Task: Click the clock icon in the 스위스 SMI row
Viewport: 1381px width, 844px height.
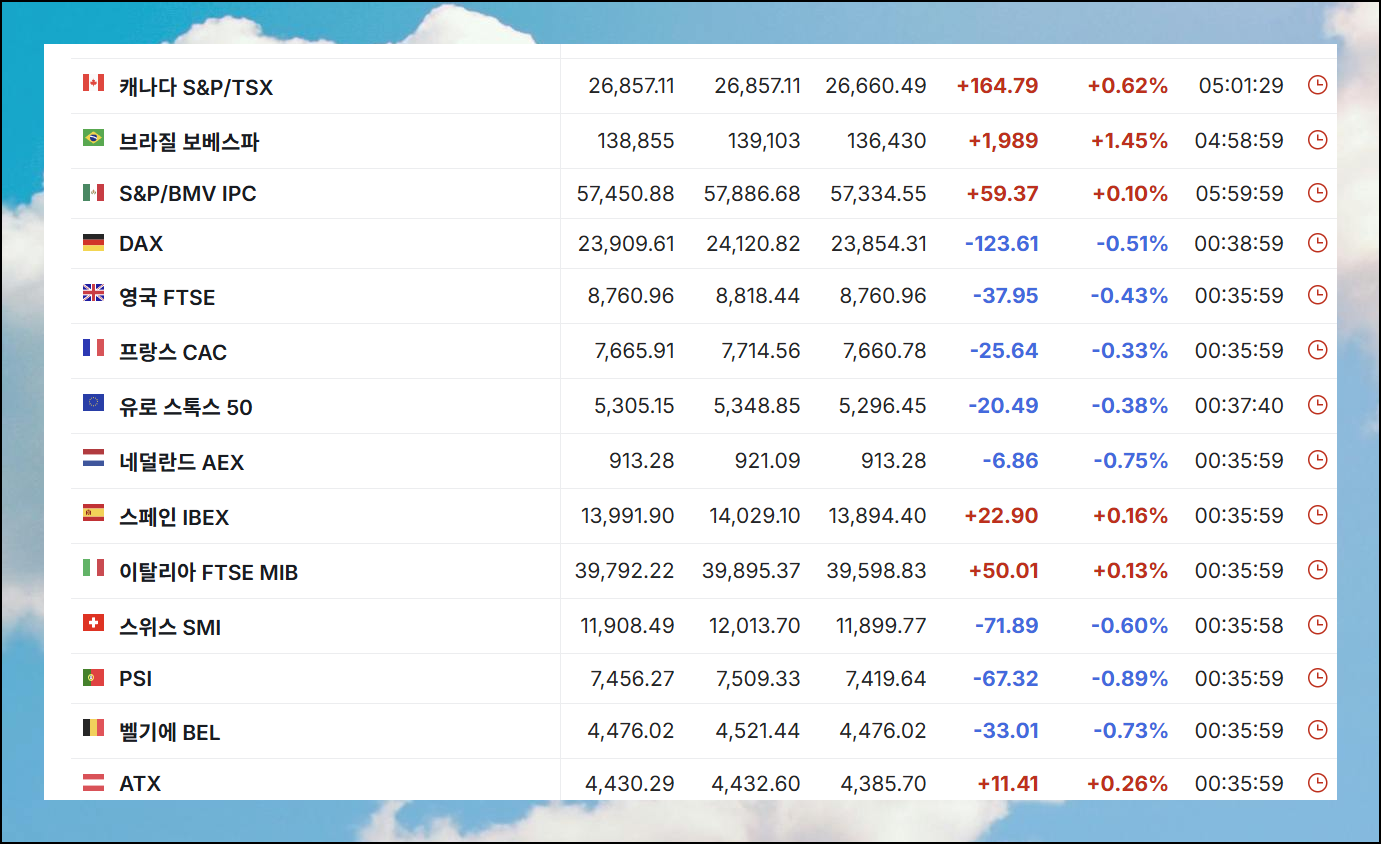Action: coord(1317,625)
